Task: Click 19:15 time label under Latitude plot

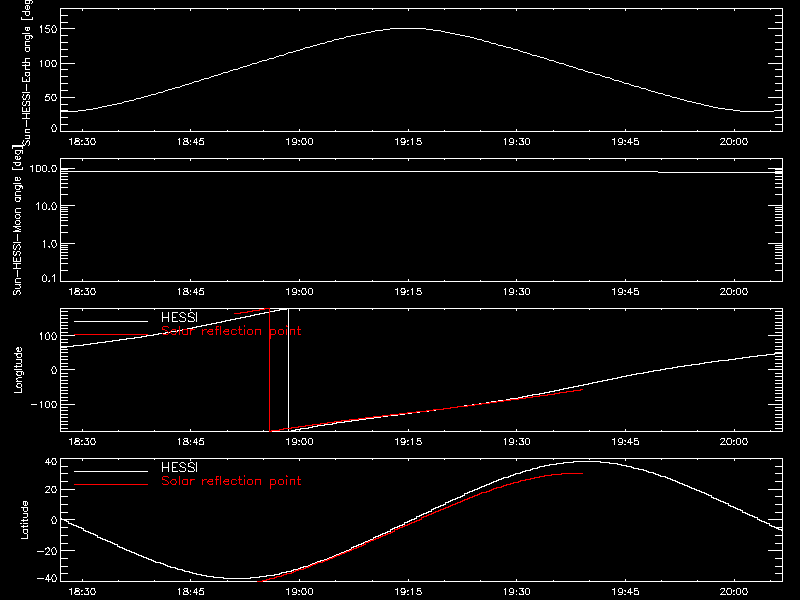Action: tap(408, 592)
